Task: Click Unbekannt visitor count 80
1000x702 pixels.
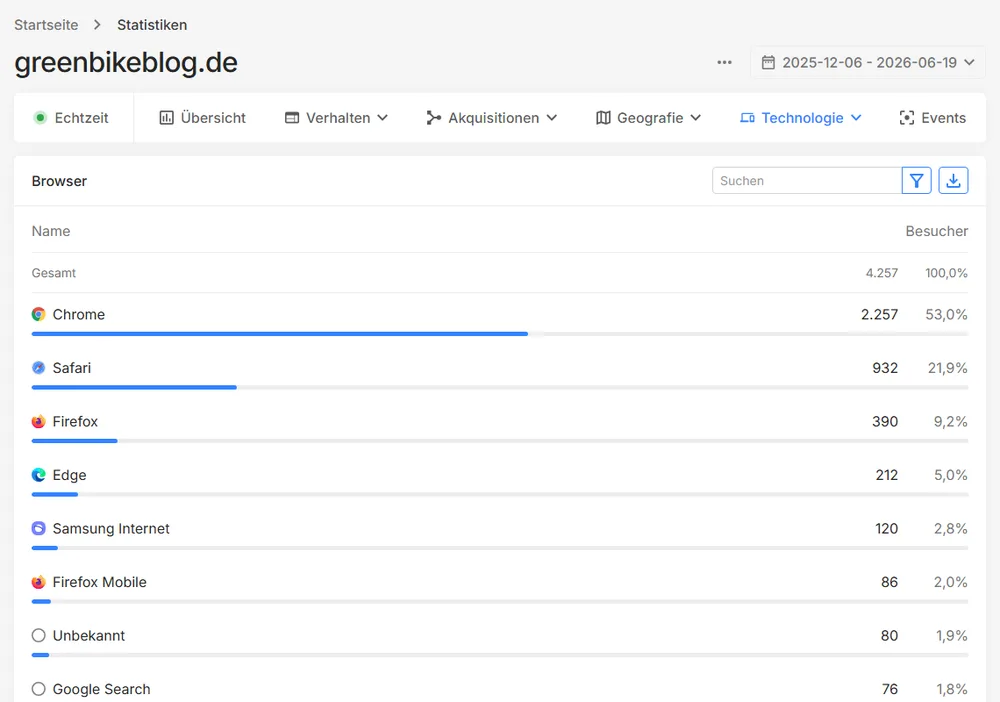Action: coord(890,636)
